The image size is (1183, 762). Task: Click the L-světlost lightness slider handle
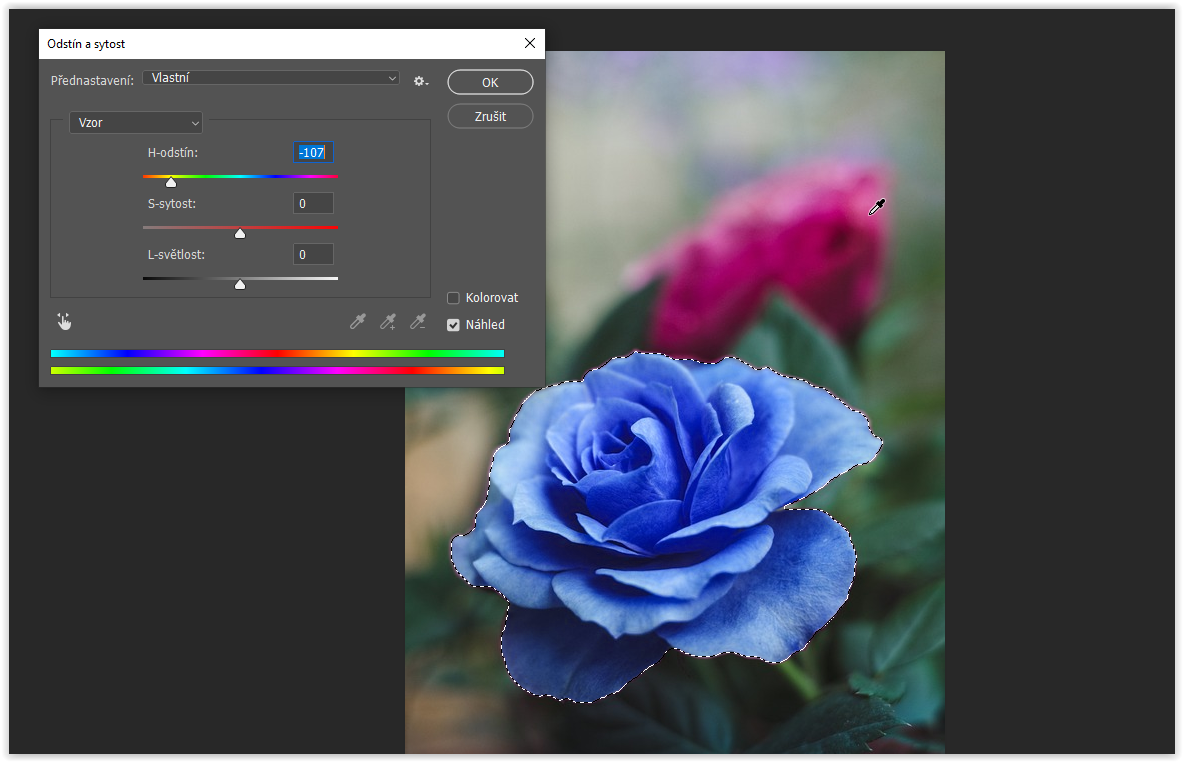click(240, 284)
